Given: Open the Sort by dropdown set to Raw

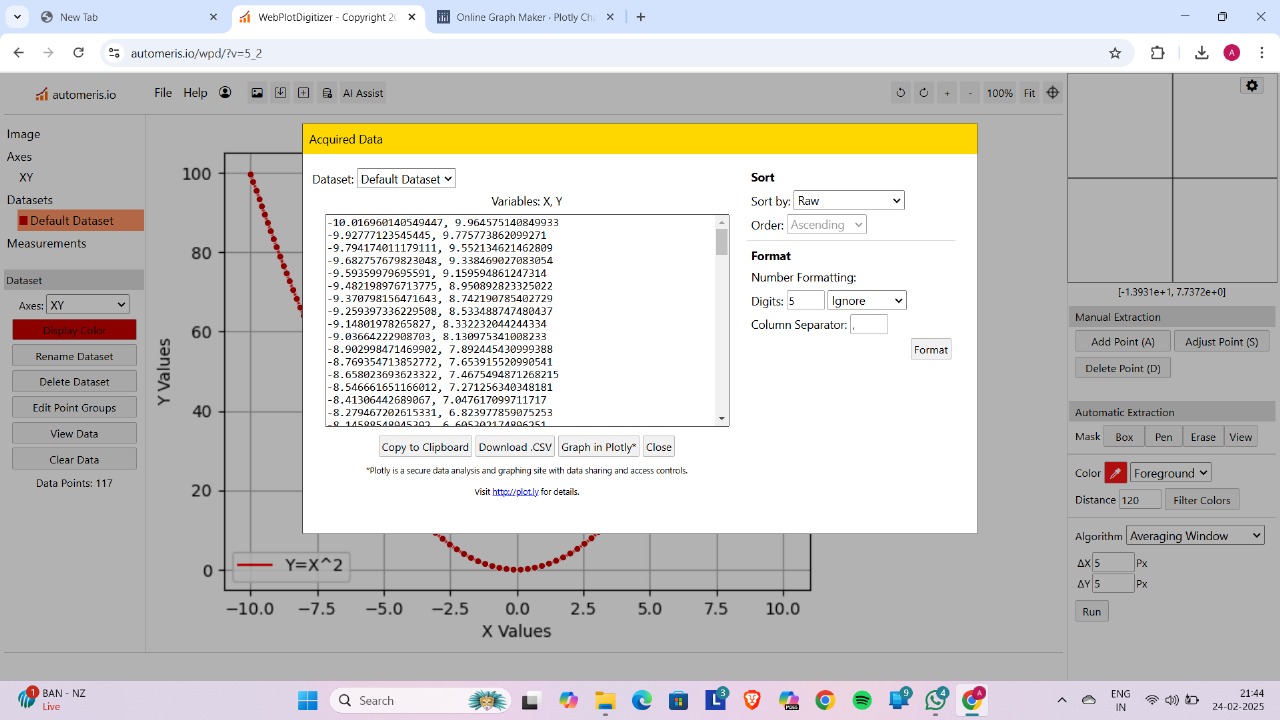Looking at the screenshot, I should point(848,200).
